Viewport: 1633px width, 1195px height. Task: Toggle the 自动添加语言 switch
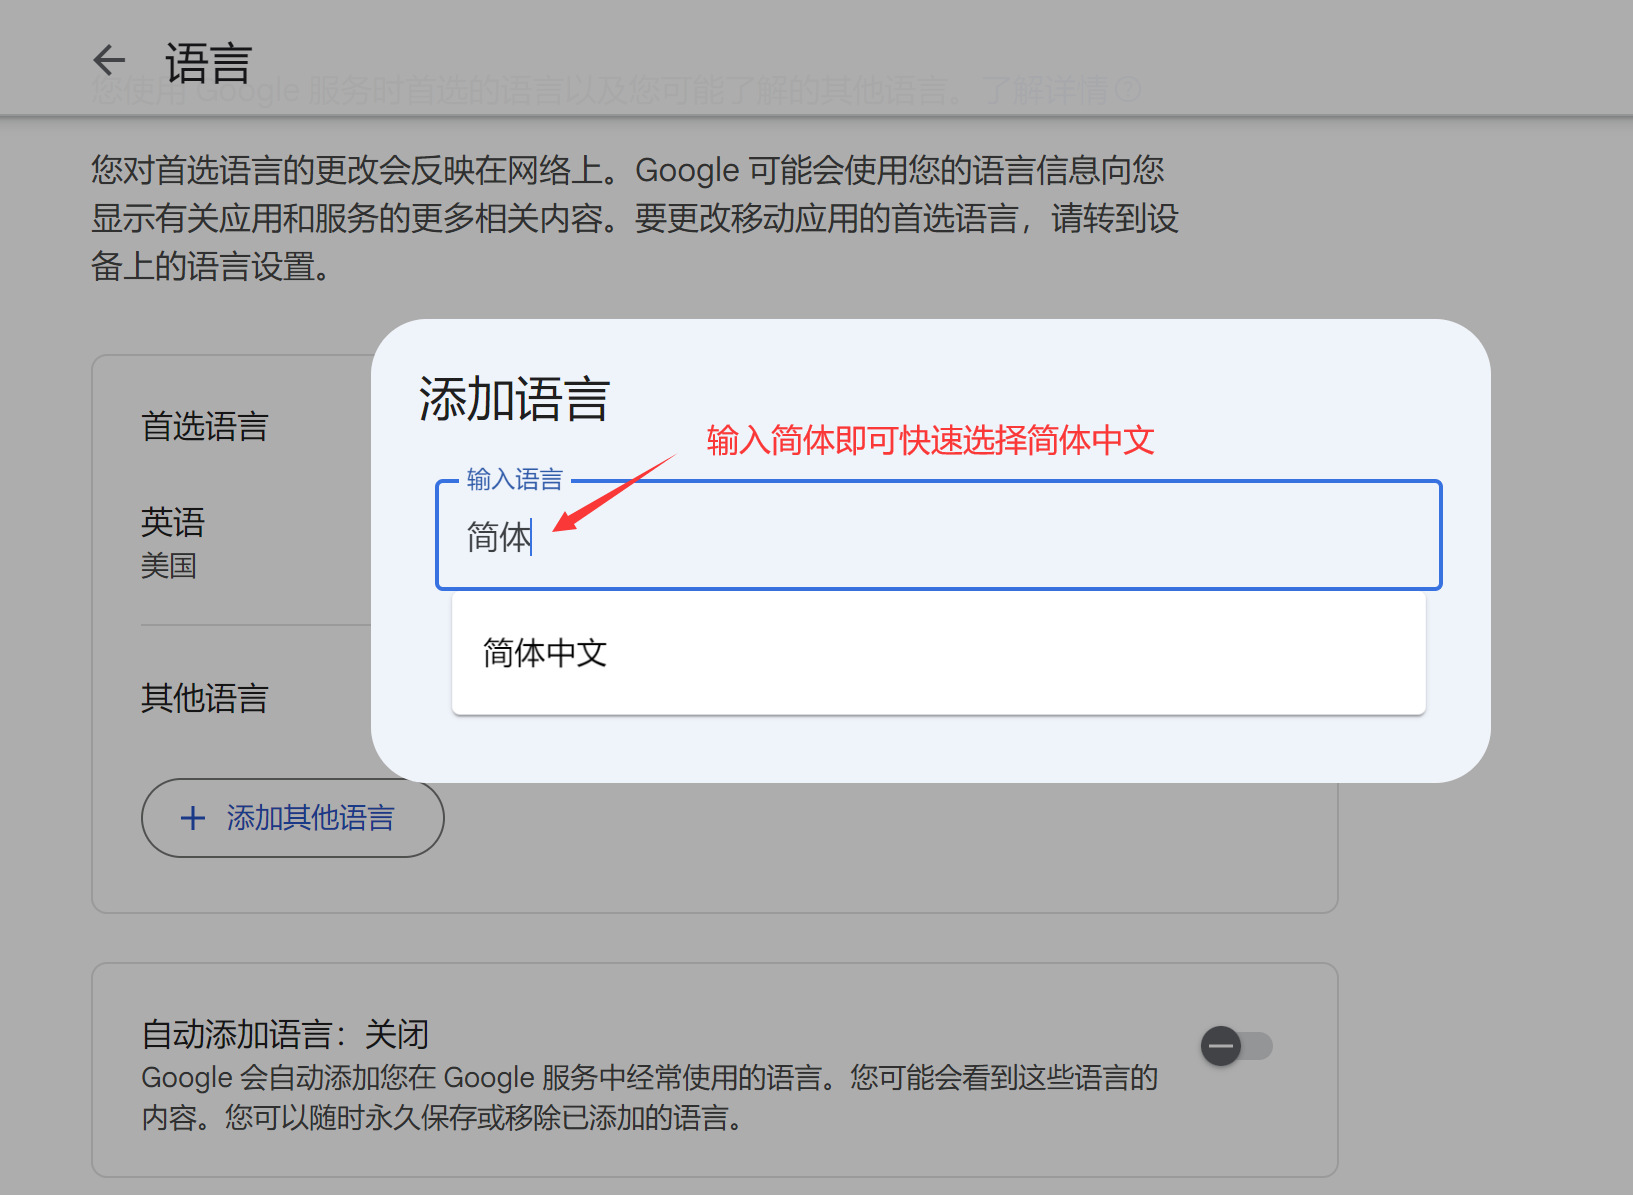1236,1046
